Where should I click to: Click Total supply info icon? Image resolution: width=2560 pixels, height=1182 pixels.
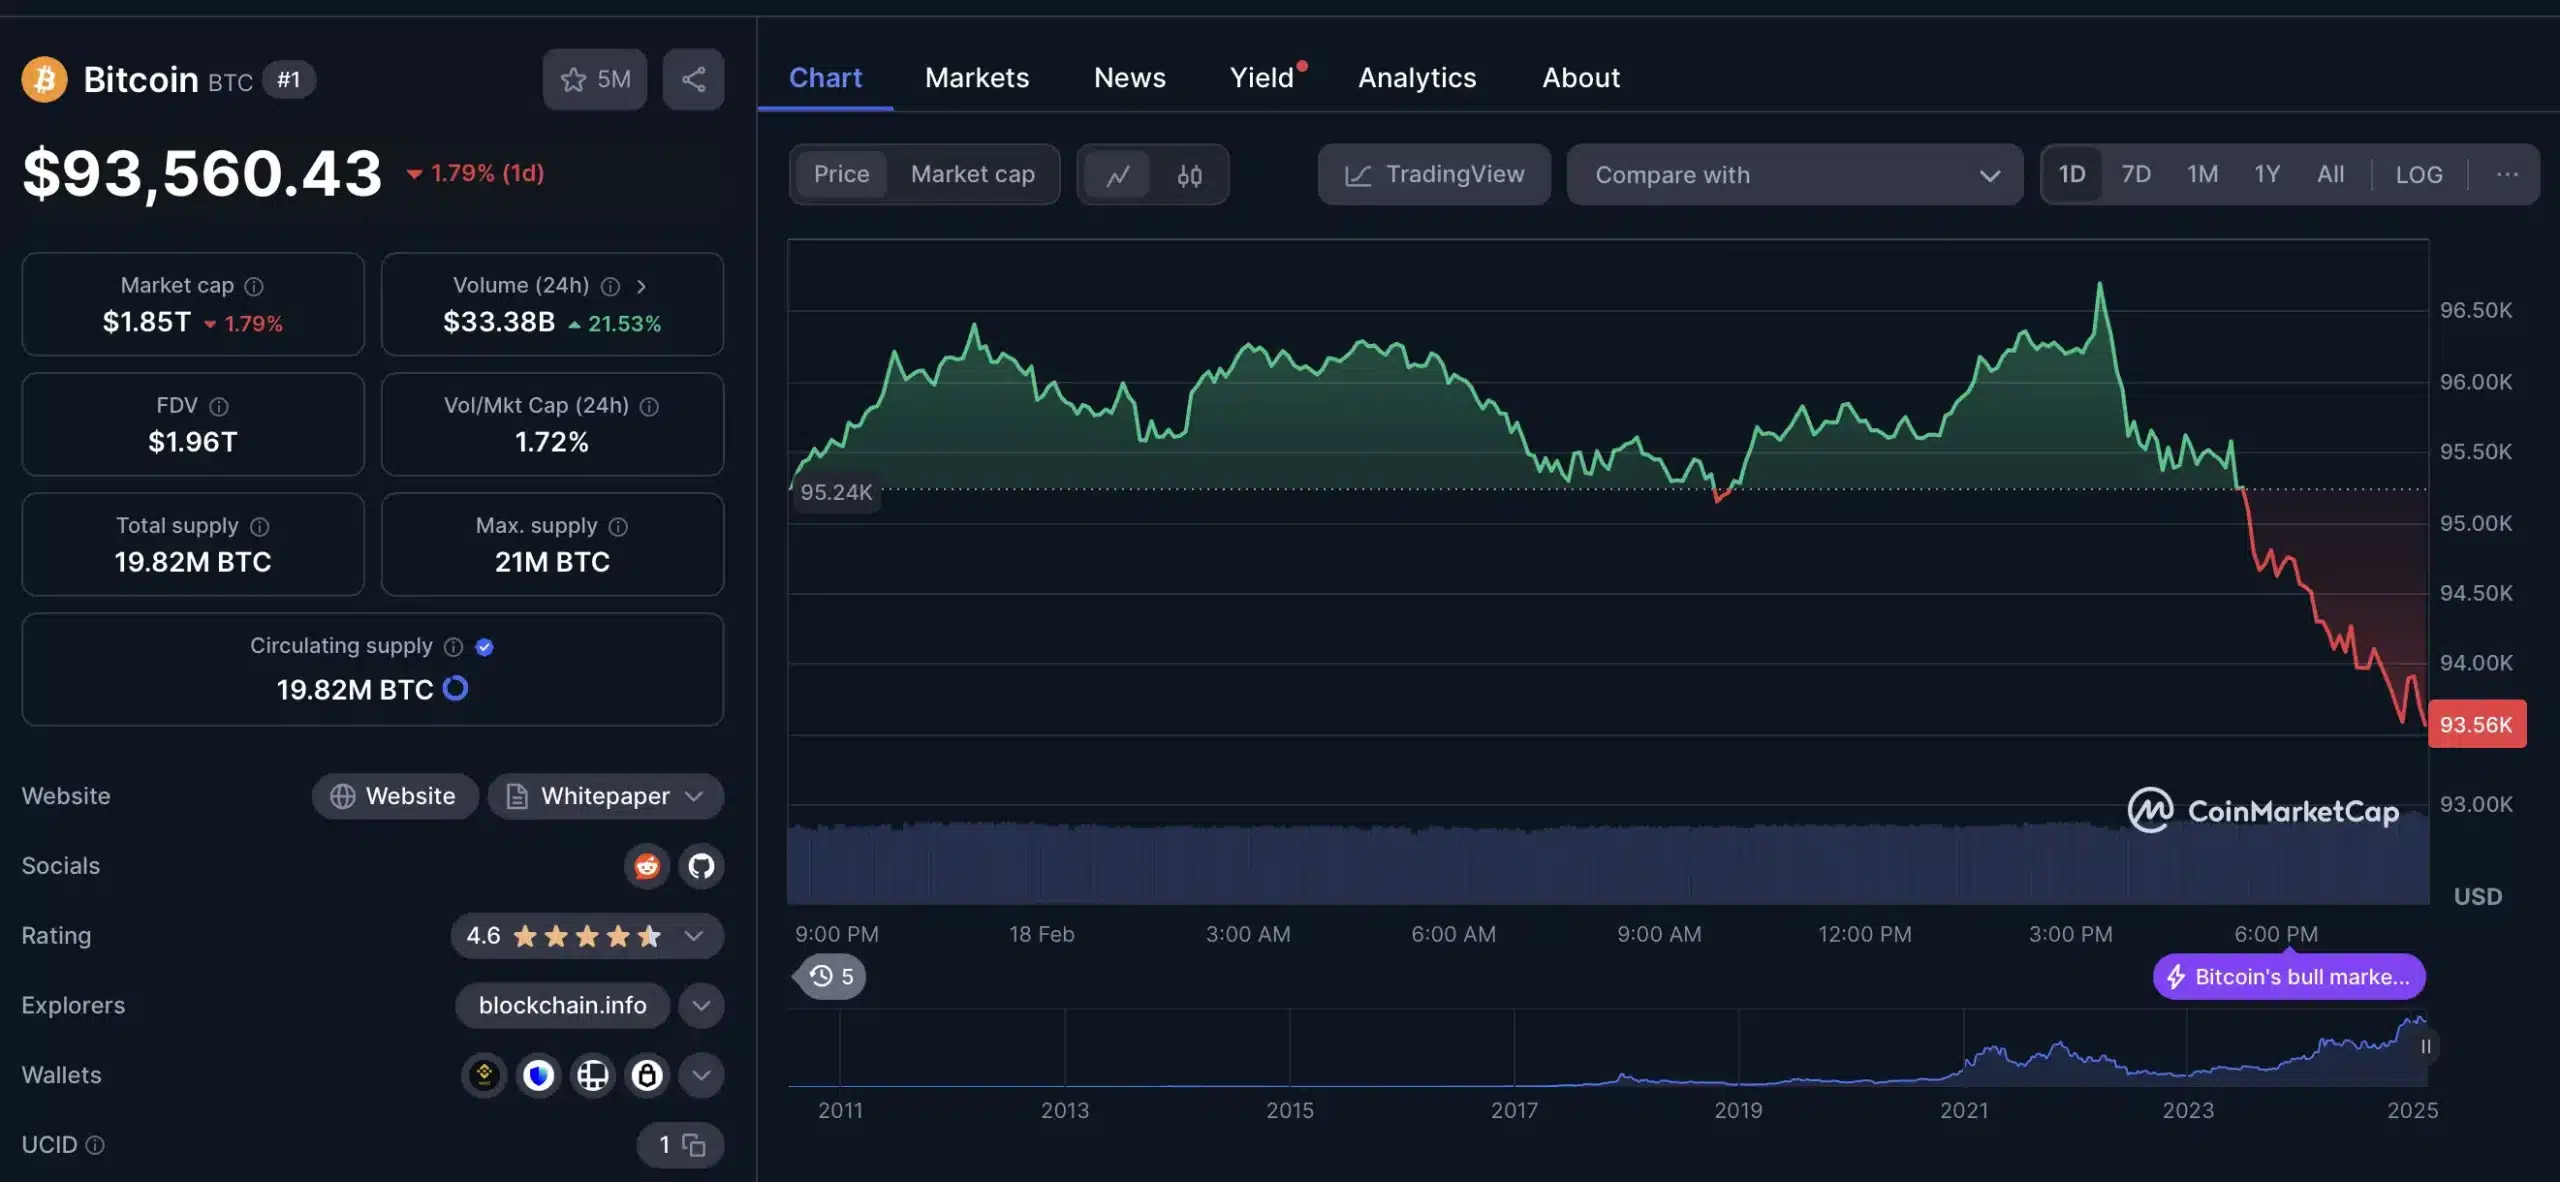(259, 526)
